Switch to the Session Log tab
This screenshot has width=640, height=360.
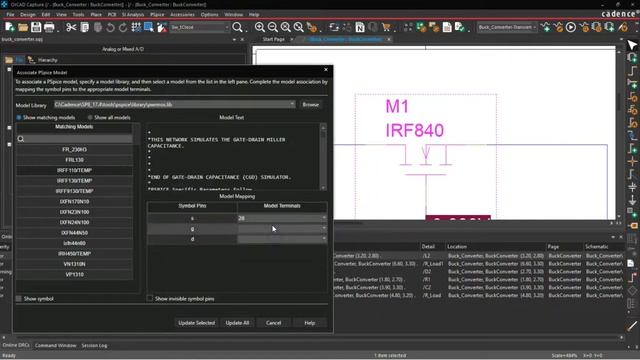click(94, 346)
